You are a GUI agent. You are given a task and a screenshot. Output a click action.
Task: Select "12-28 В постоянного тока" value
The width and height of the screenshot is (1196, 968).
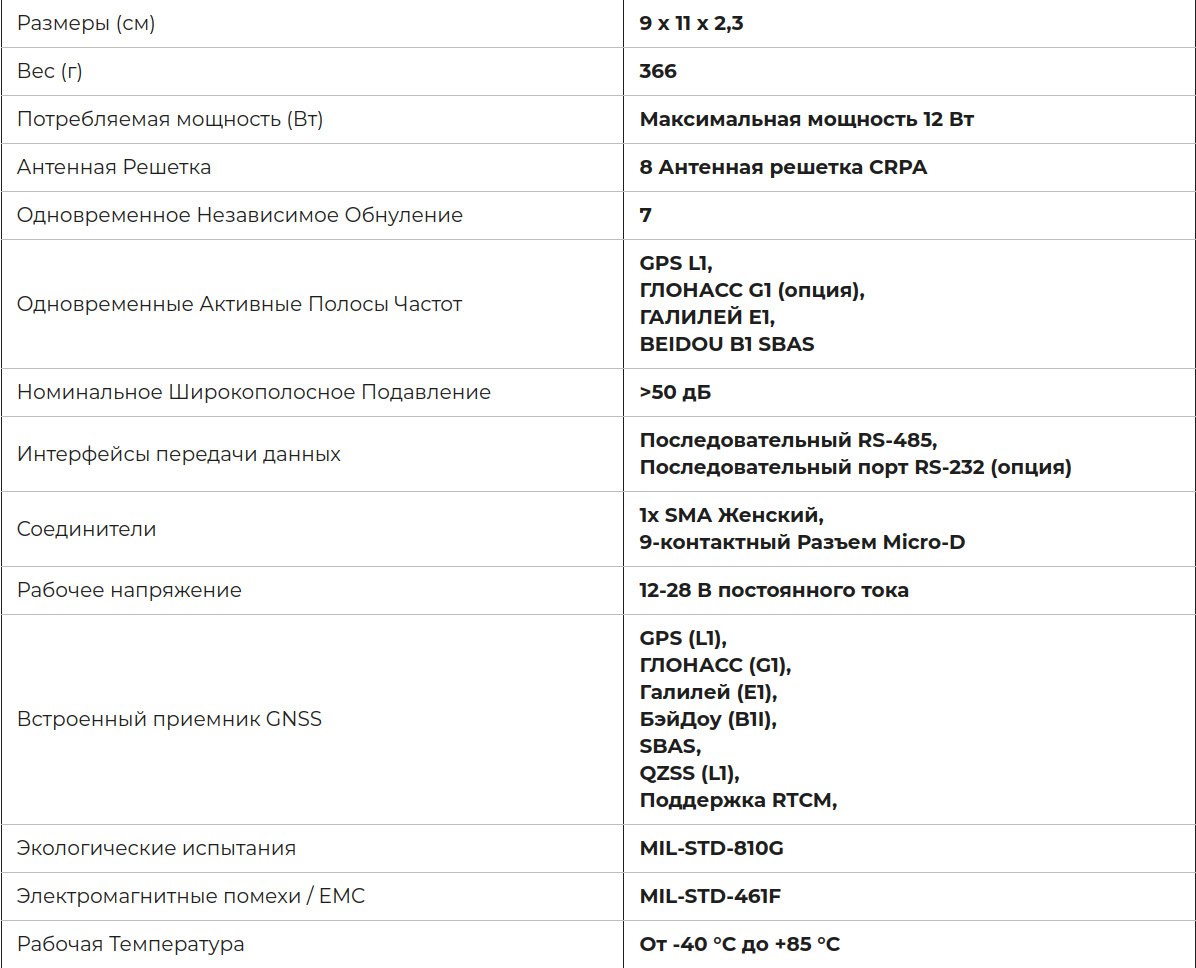(x=774, y=590)
